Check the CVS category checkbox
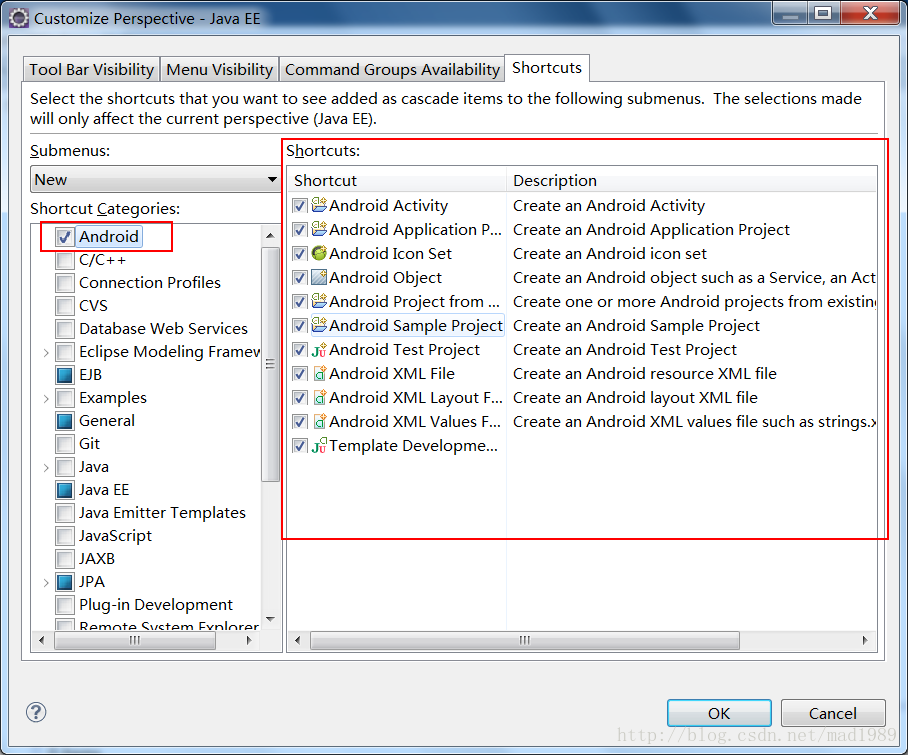The height and width of the screenshot is (755, 908). 64,305
